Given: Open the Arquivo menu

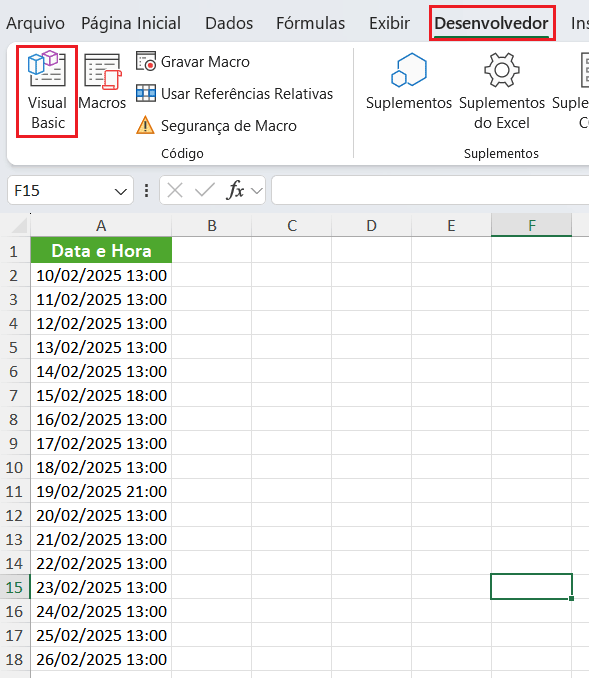Looking at the screenshot, I should [35, 23].
